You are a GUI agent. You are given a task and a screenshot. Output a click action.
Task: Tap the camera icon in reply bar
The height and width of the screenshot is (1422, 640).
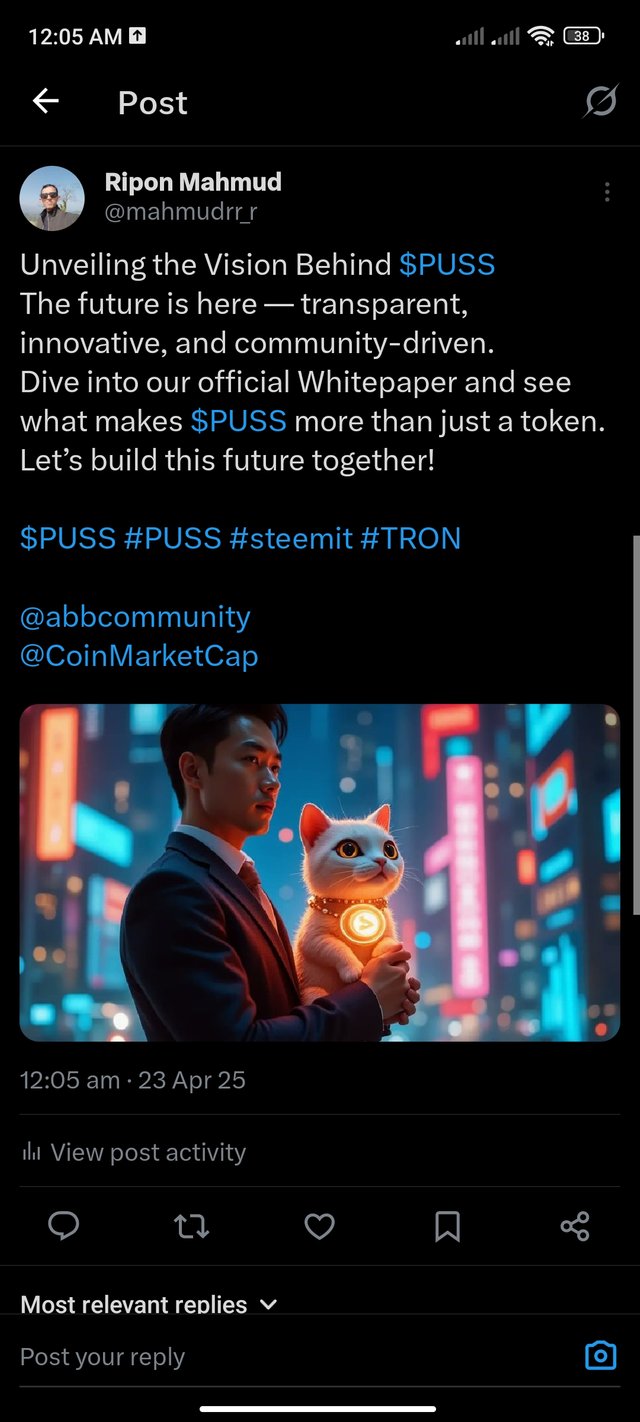[x=600, y=1356]
